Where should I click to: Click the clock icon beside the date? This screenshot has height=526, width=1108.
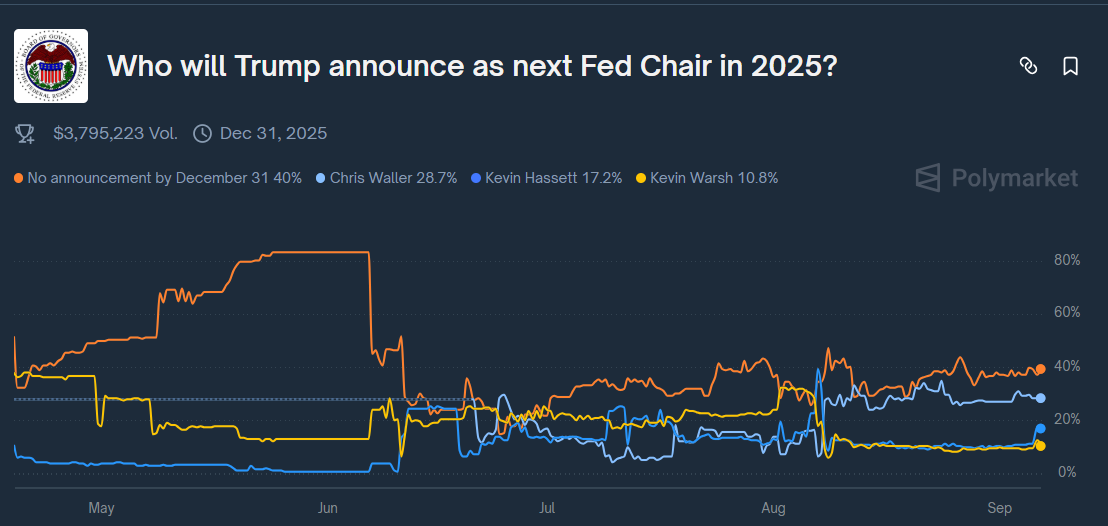coord(202,133)
